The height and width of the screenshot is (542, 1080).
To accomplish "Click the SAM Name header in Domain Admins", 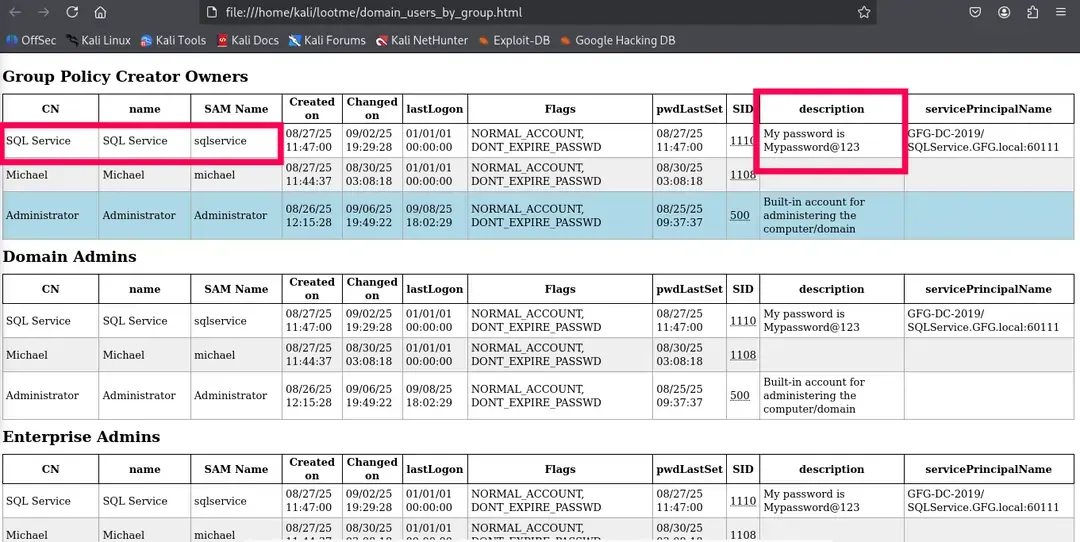I will tap(236, 289).
